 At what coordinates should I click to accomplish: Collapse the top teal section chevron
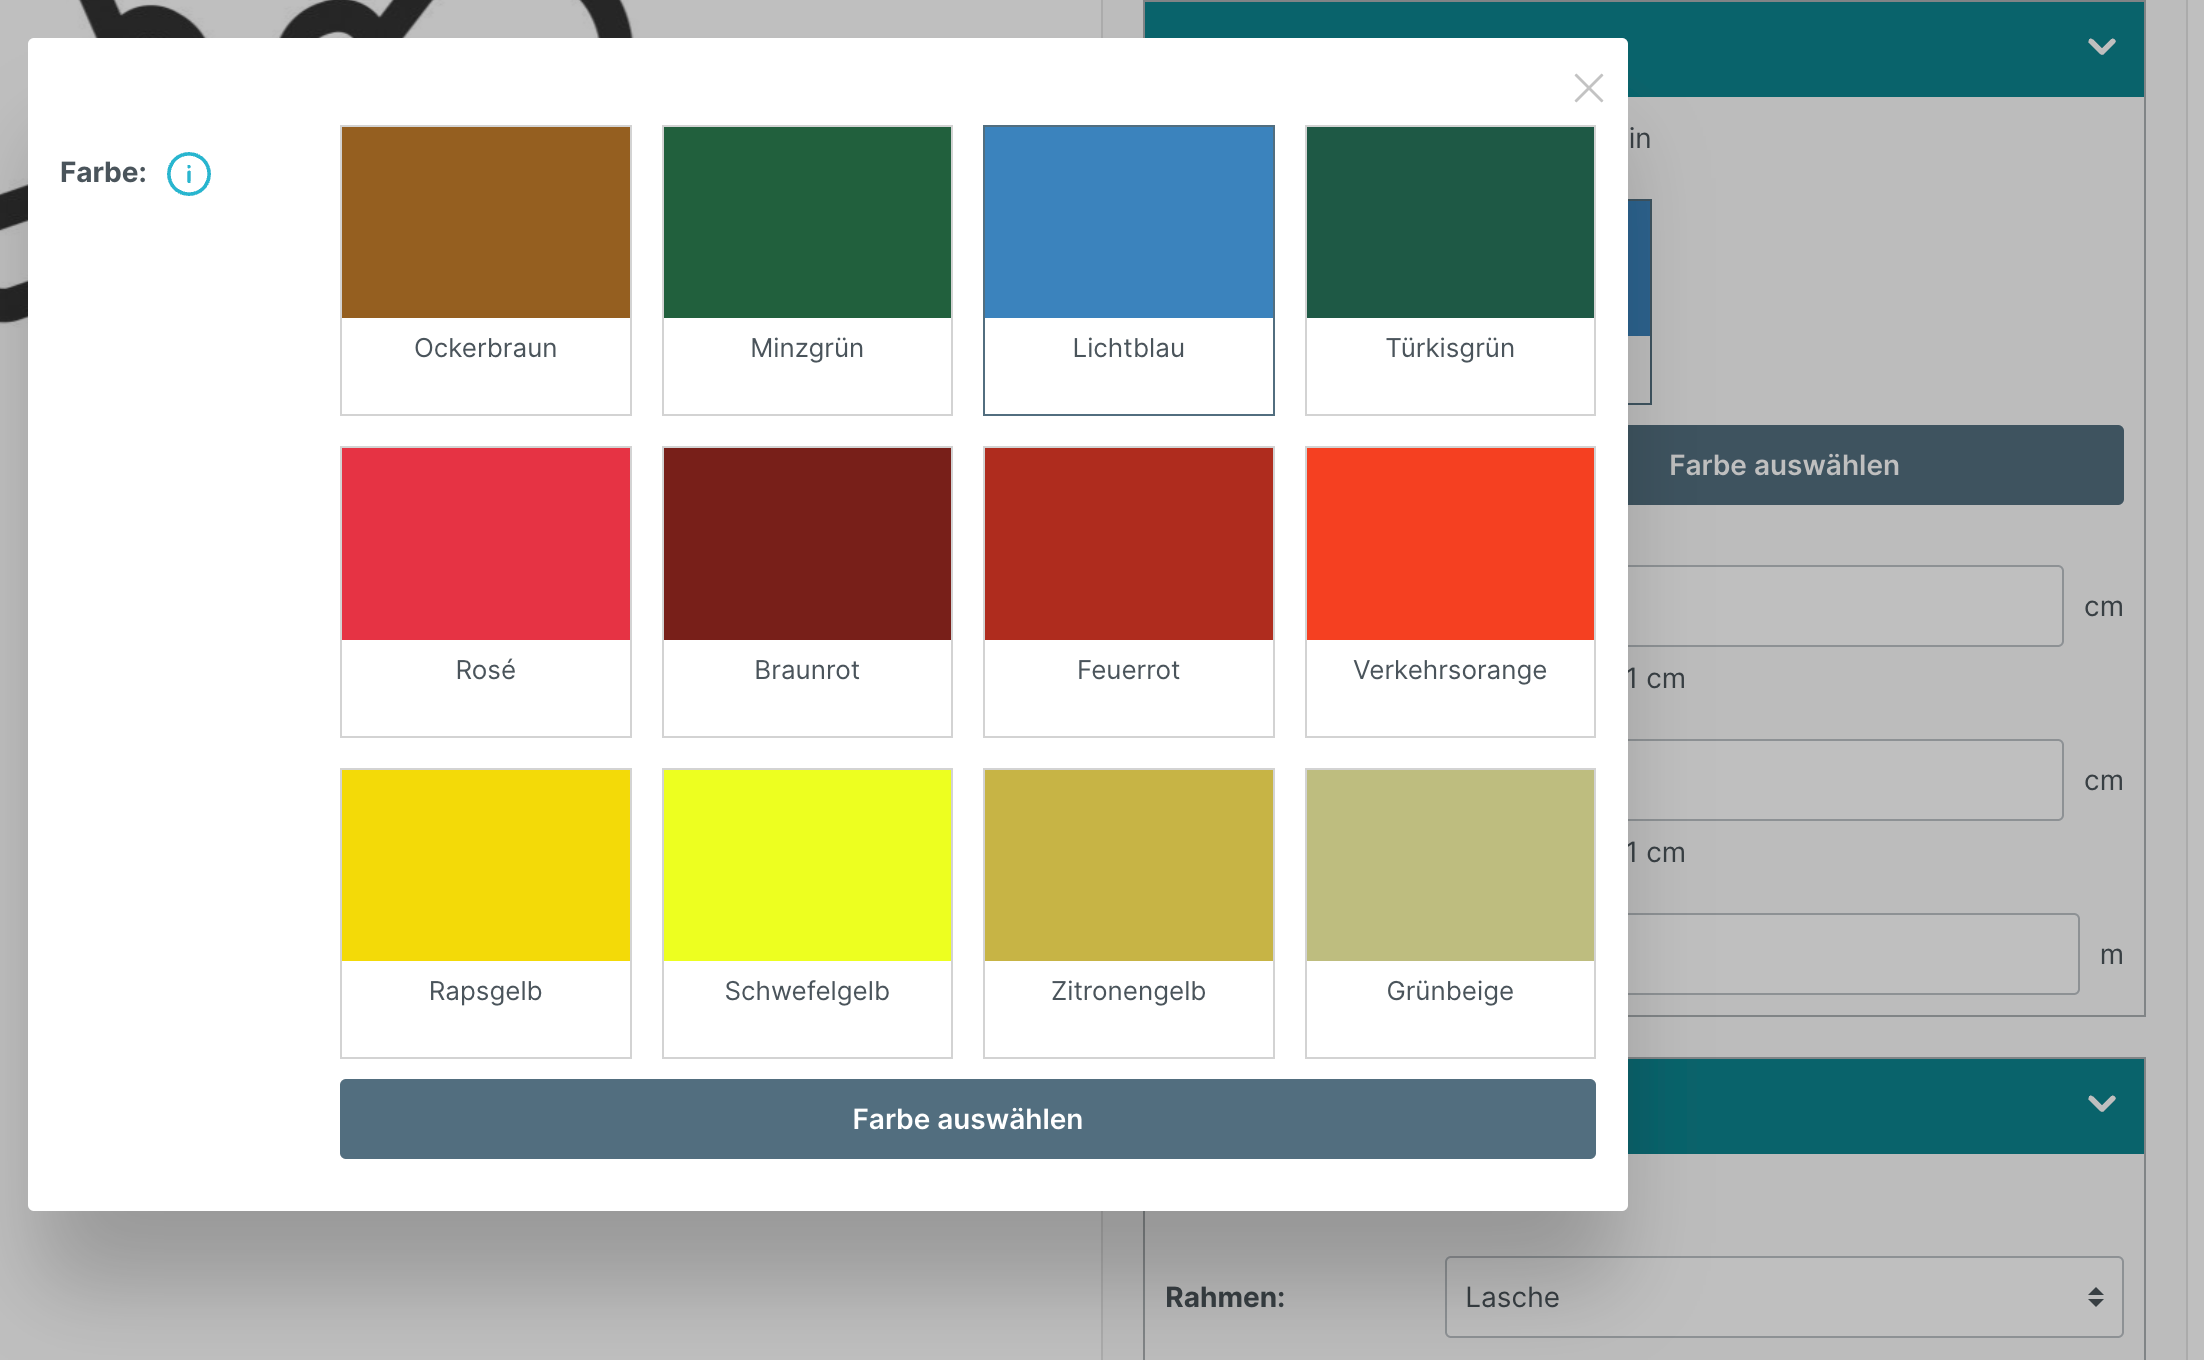tap(2101, 47)
